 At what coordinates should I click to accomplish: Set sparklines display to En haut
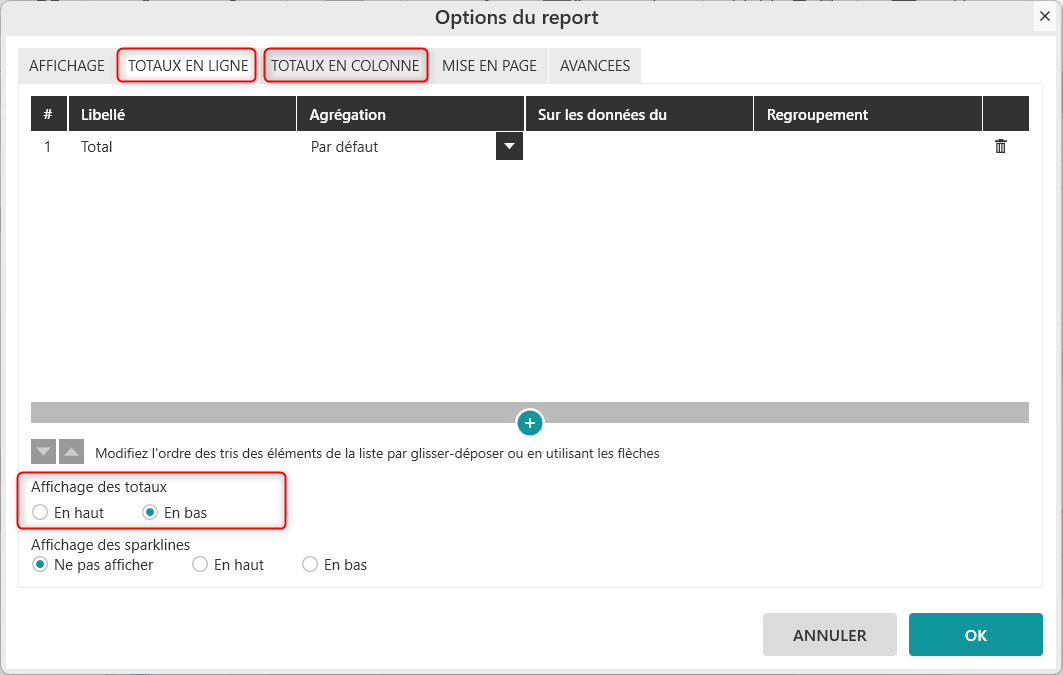200,565
